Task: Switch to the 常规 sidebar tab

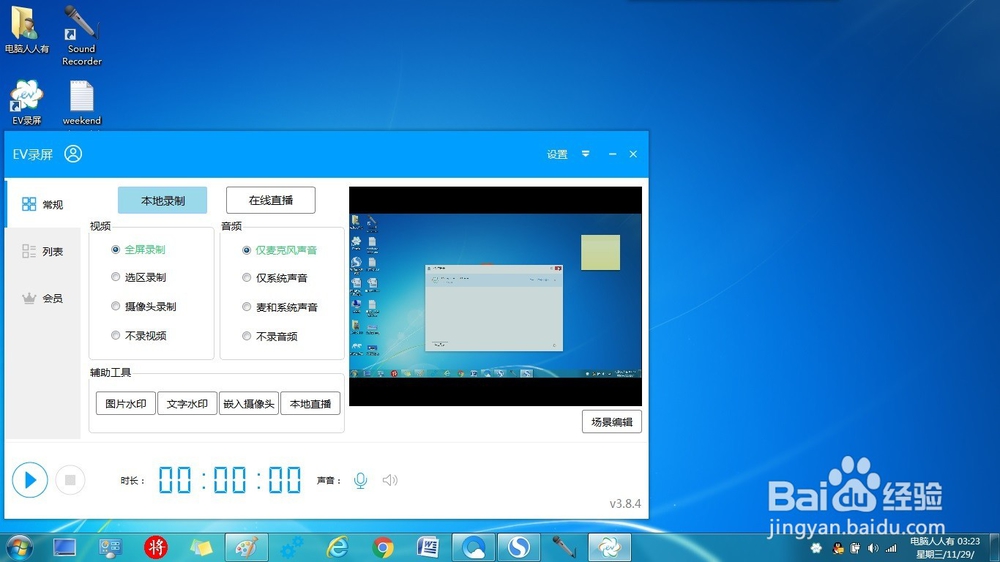Action: pos(42,204)
